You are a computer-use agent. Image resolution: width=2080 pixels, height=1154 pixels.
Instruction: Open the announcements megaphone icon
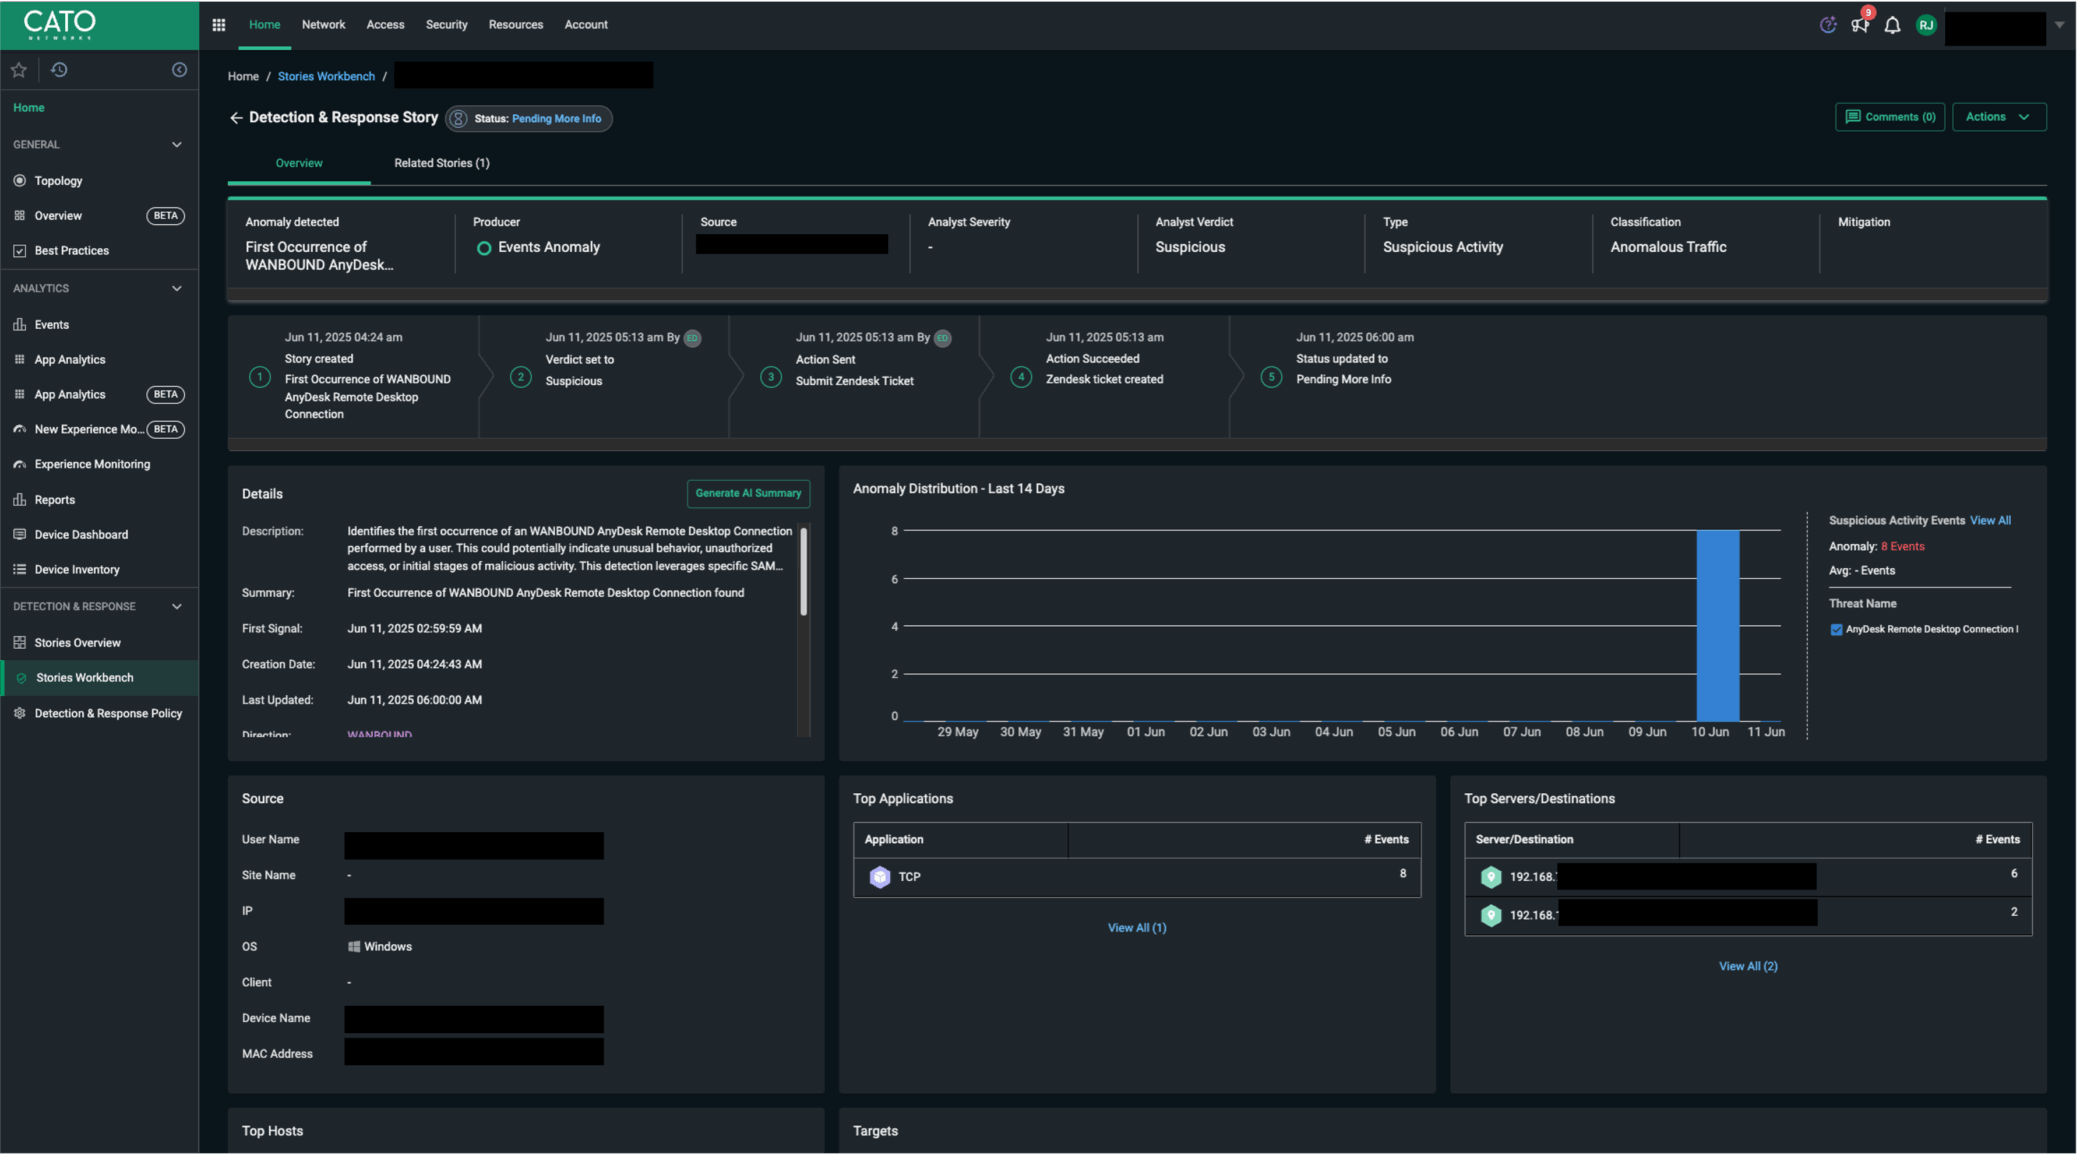click(x=1860, y=26)
